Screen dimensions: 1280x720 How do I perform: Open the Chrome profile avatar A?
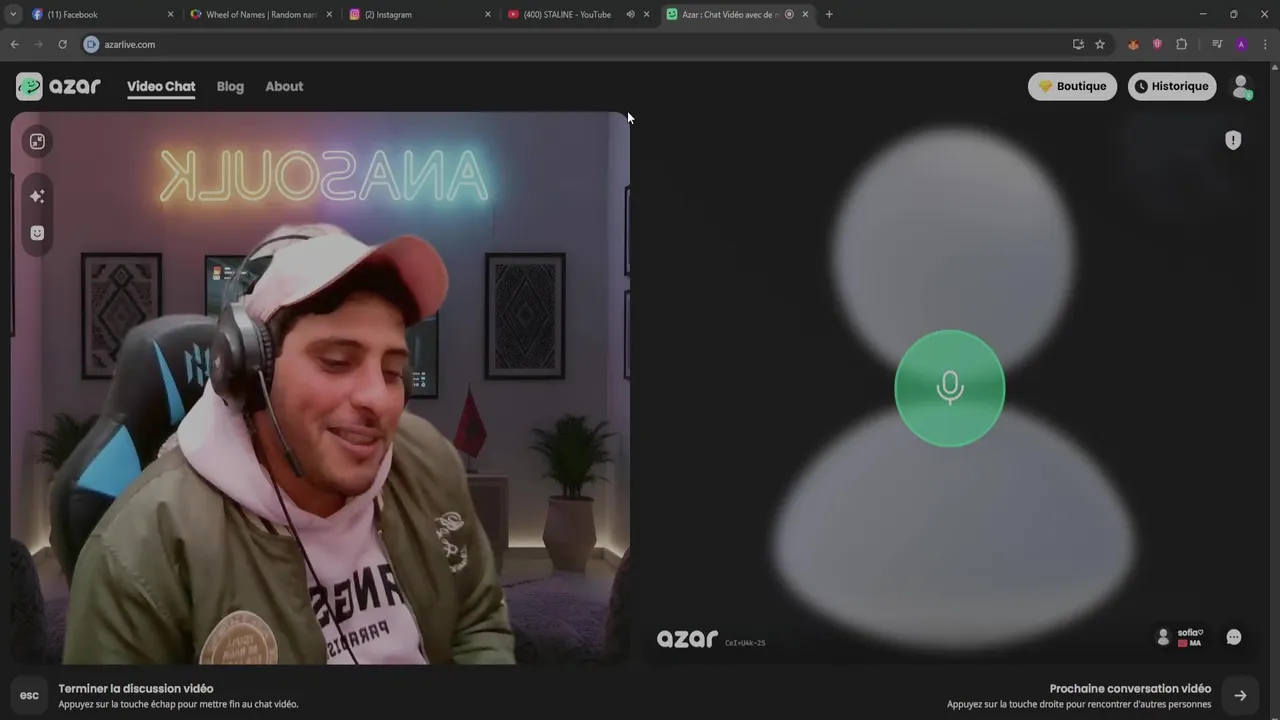(x=1241, y=44)
